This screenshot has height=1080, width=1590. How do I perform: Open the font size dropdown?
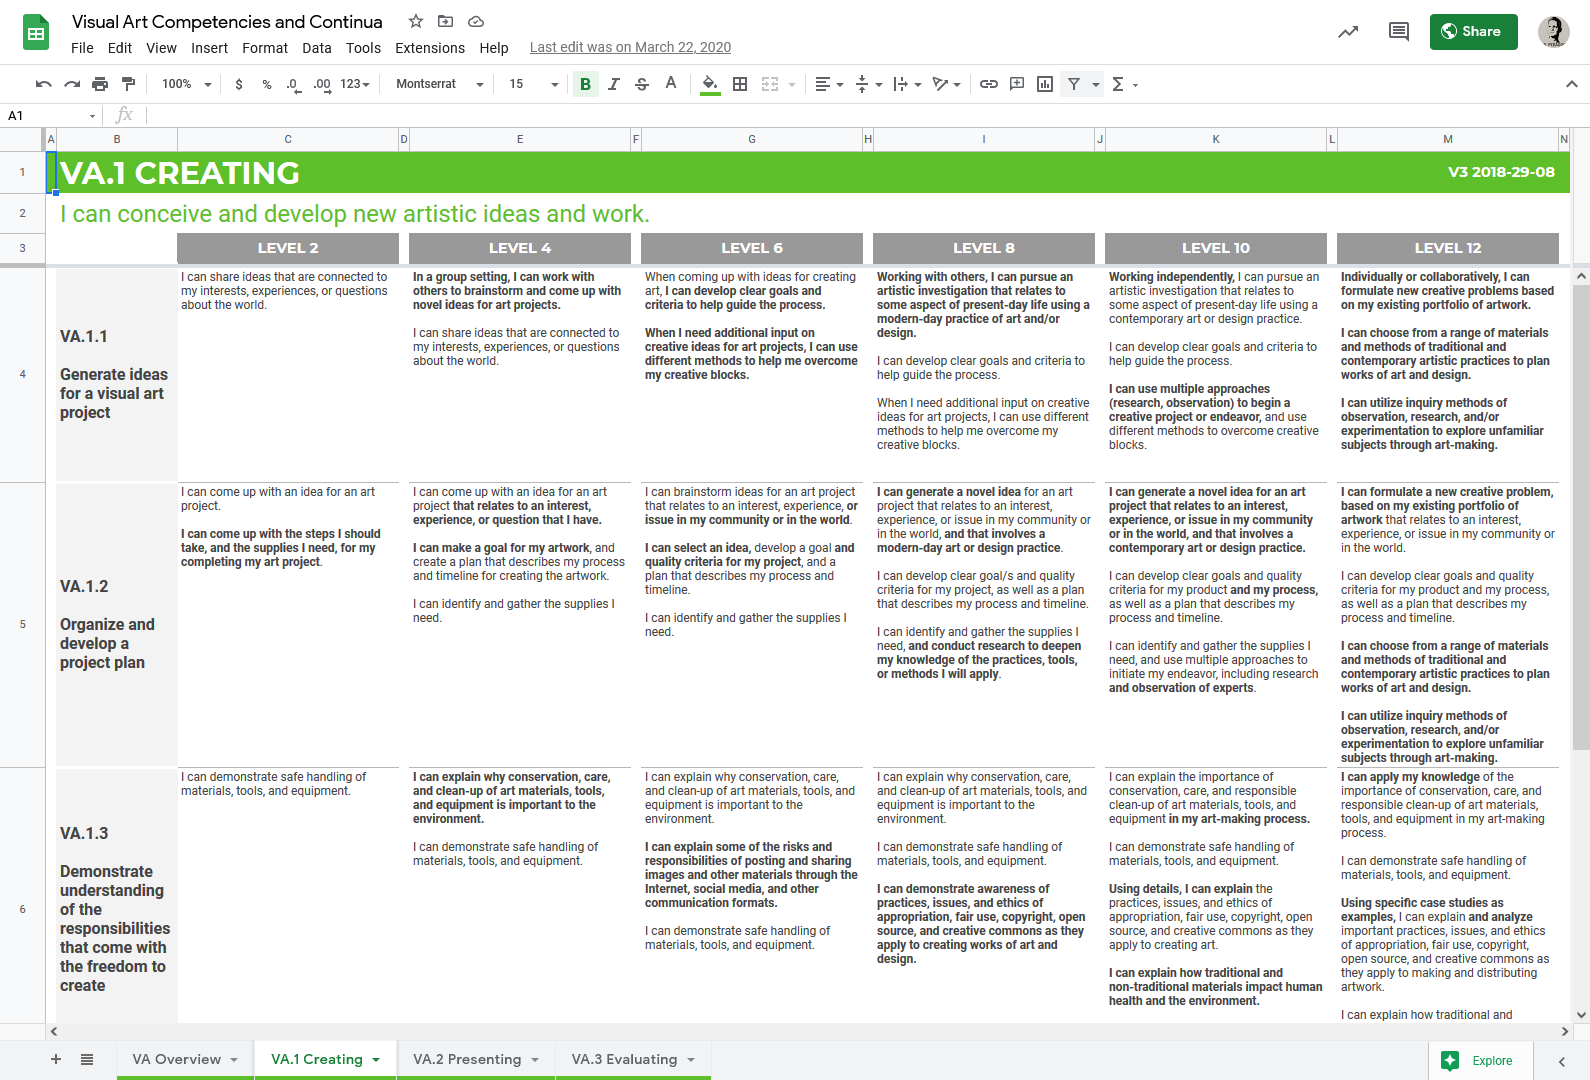click(533, 84)
